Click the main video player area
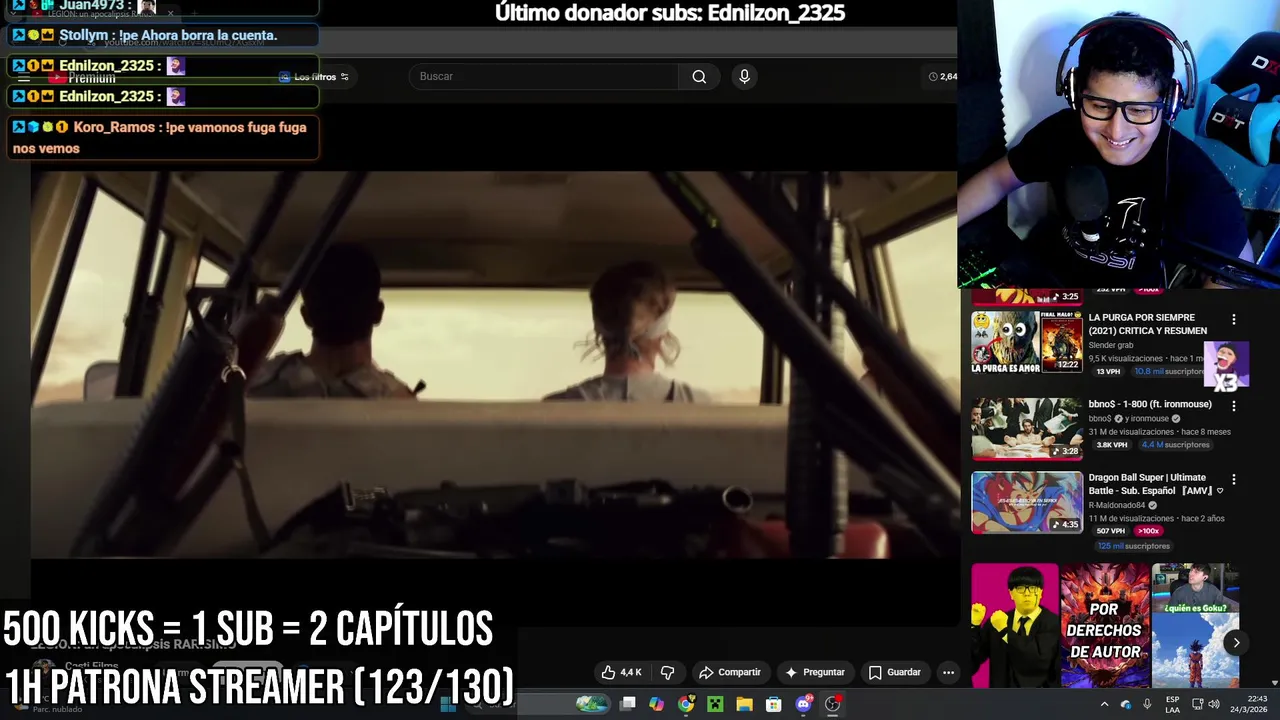The height and width of the screenshot is (720, 1280). [494, 365]
